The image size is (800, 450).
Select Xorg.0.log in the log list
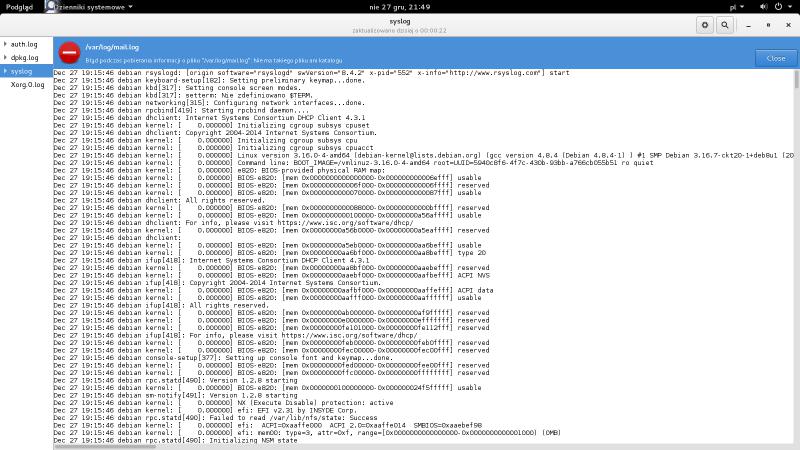(27, 85)
